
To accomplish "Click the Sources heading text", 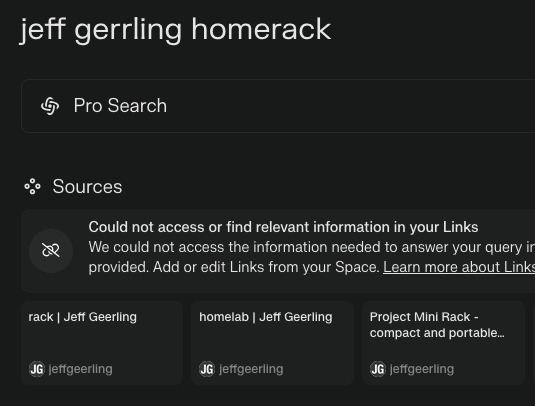I will pos(87,187).
